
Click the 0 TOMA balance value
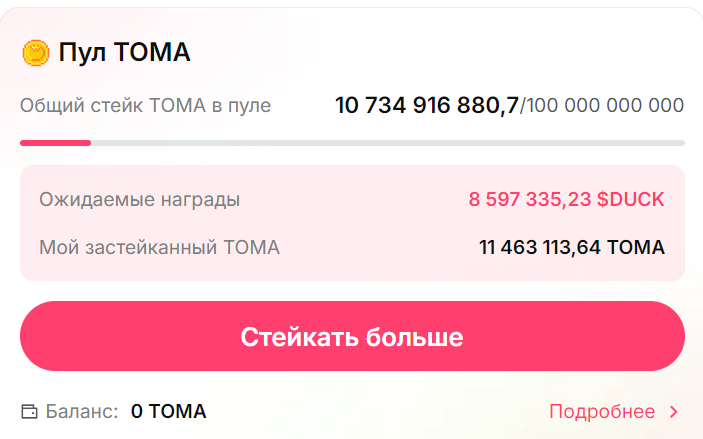point(168,411)
